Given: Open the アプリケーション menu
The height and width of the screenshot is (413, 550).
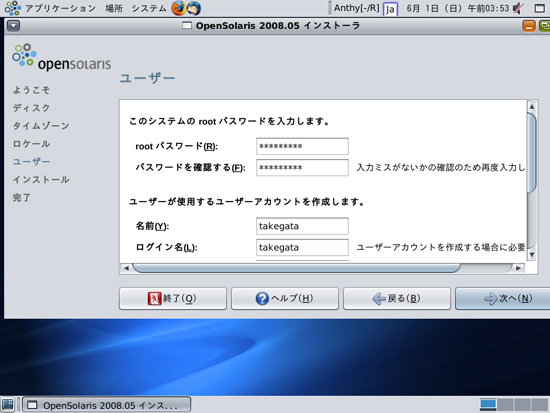Looking at the screenshot, I should tap(60, 8).
